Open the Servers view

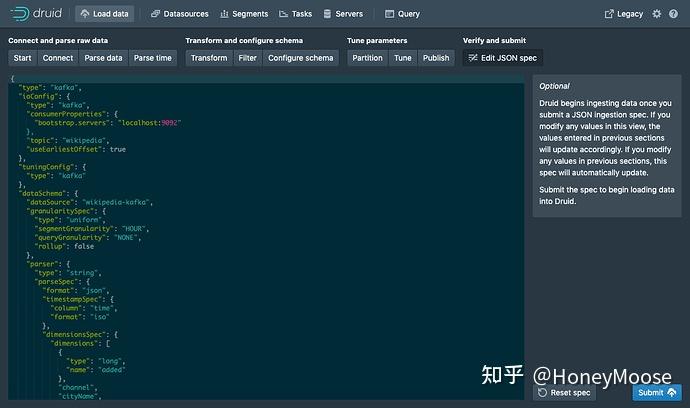(x=343, y=14)
